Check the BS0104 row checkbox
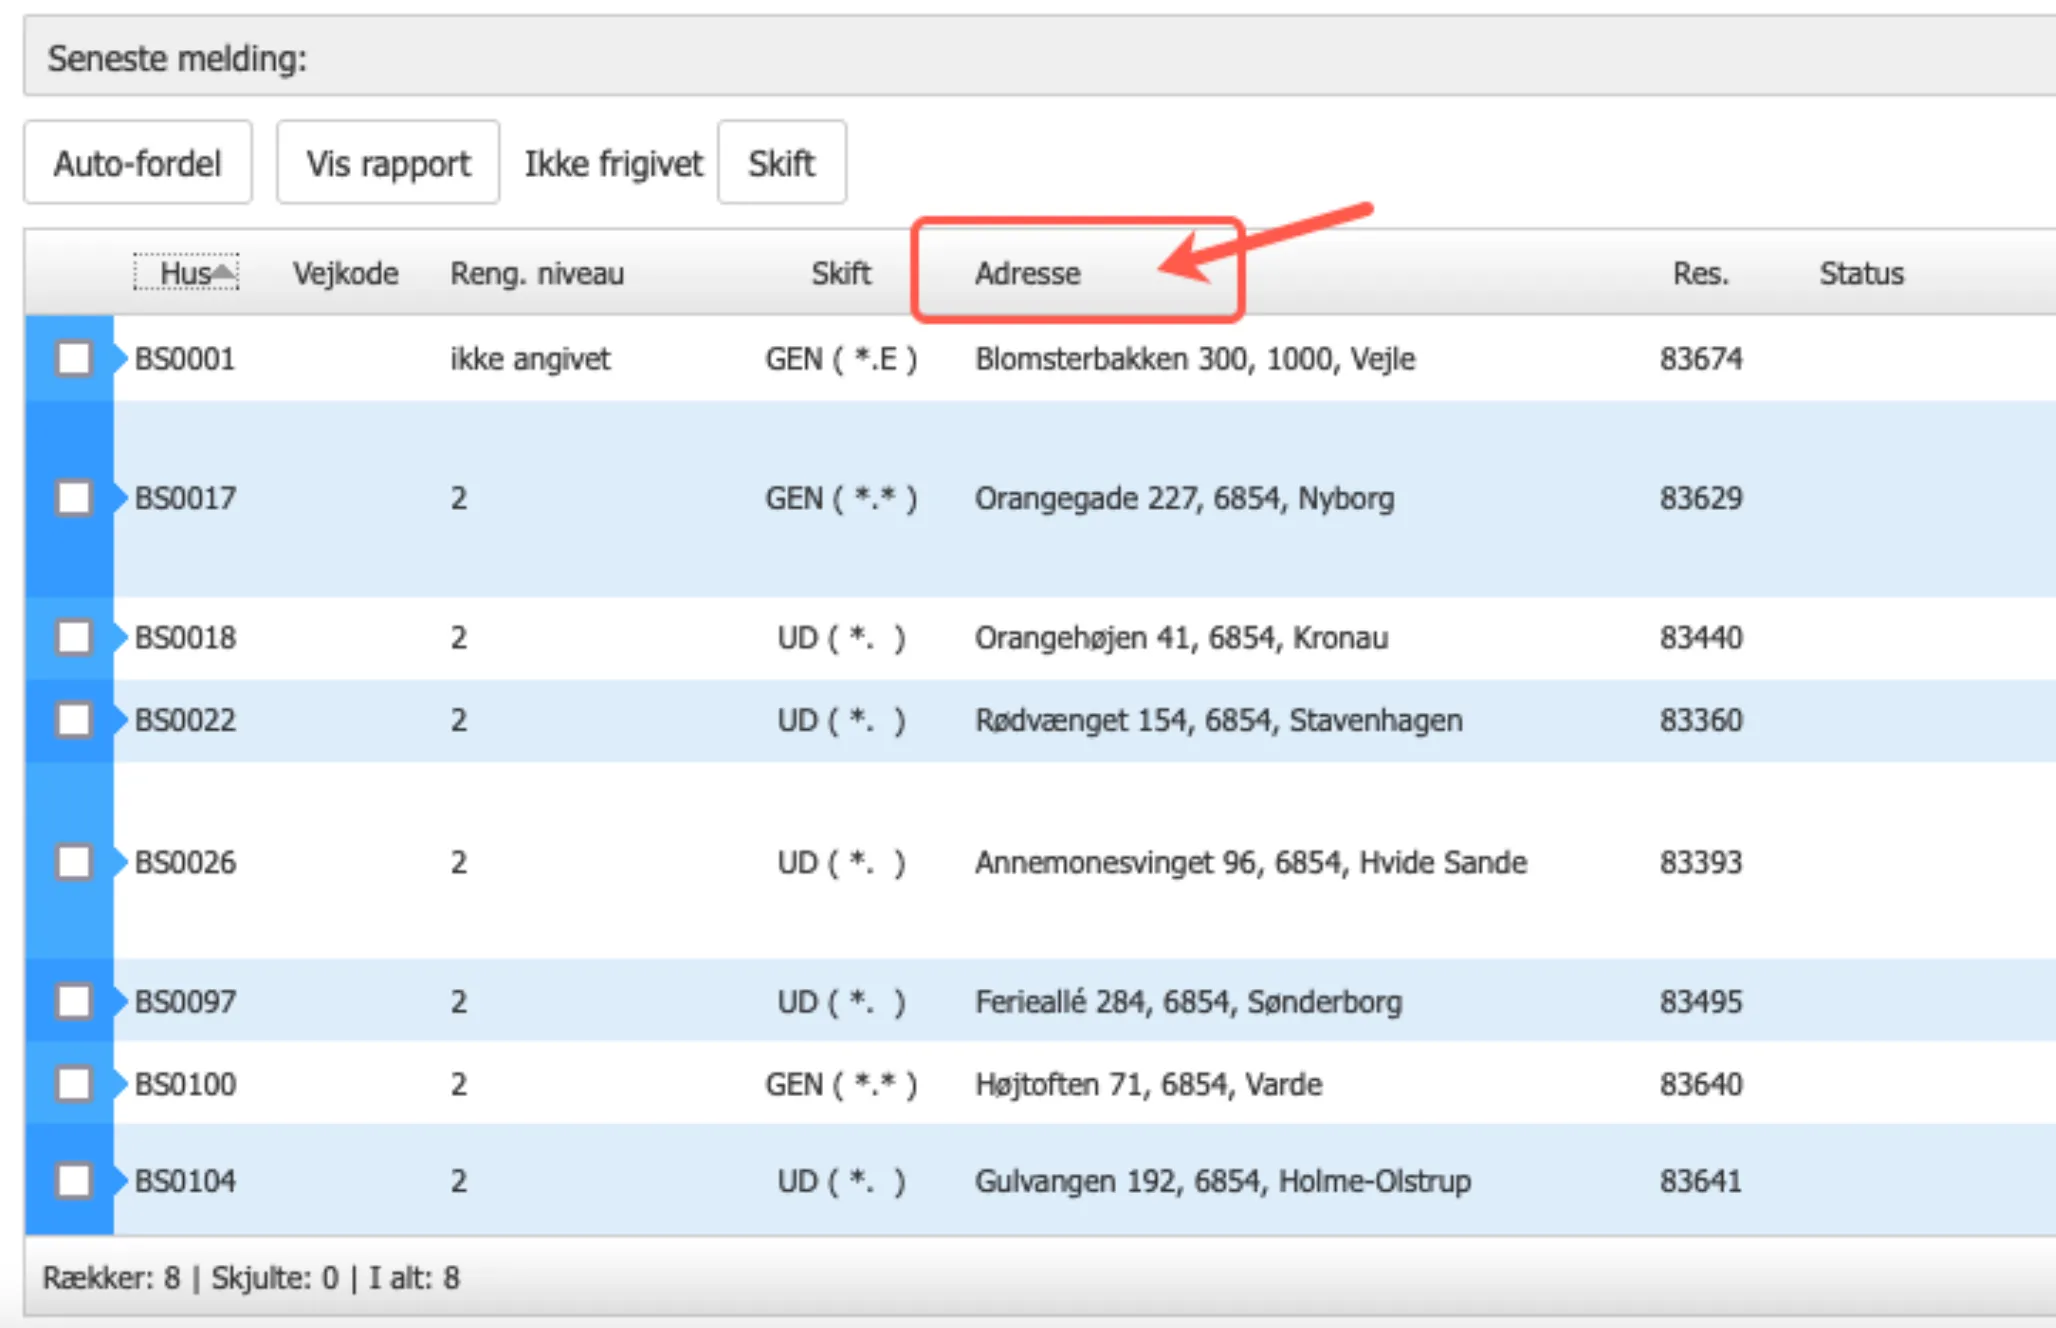 coord(74,1180)
